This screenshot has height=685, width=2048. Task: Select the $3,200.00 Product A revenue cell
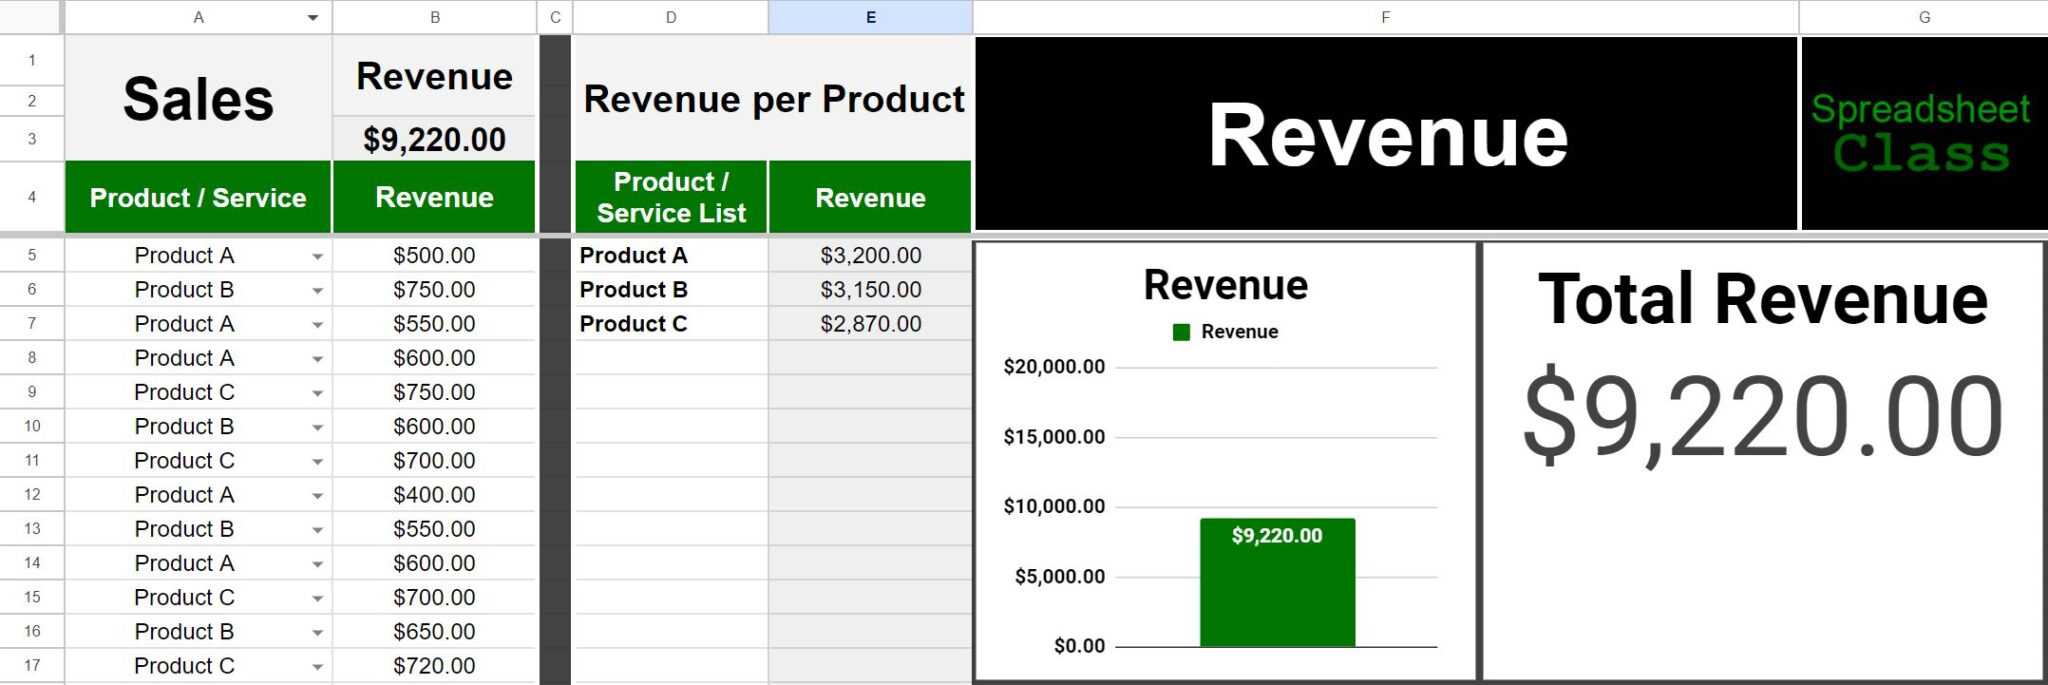coord(870,256)
